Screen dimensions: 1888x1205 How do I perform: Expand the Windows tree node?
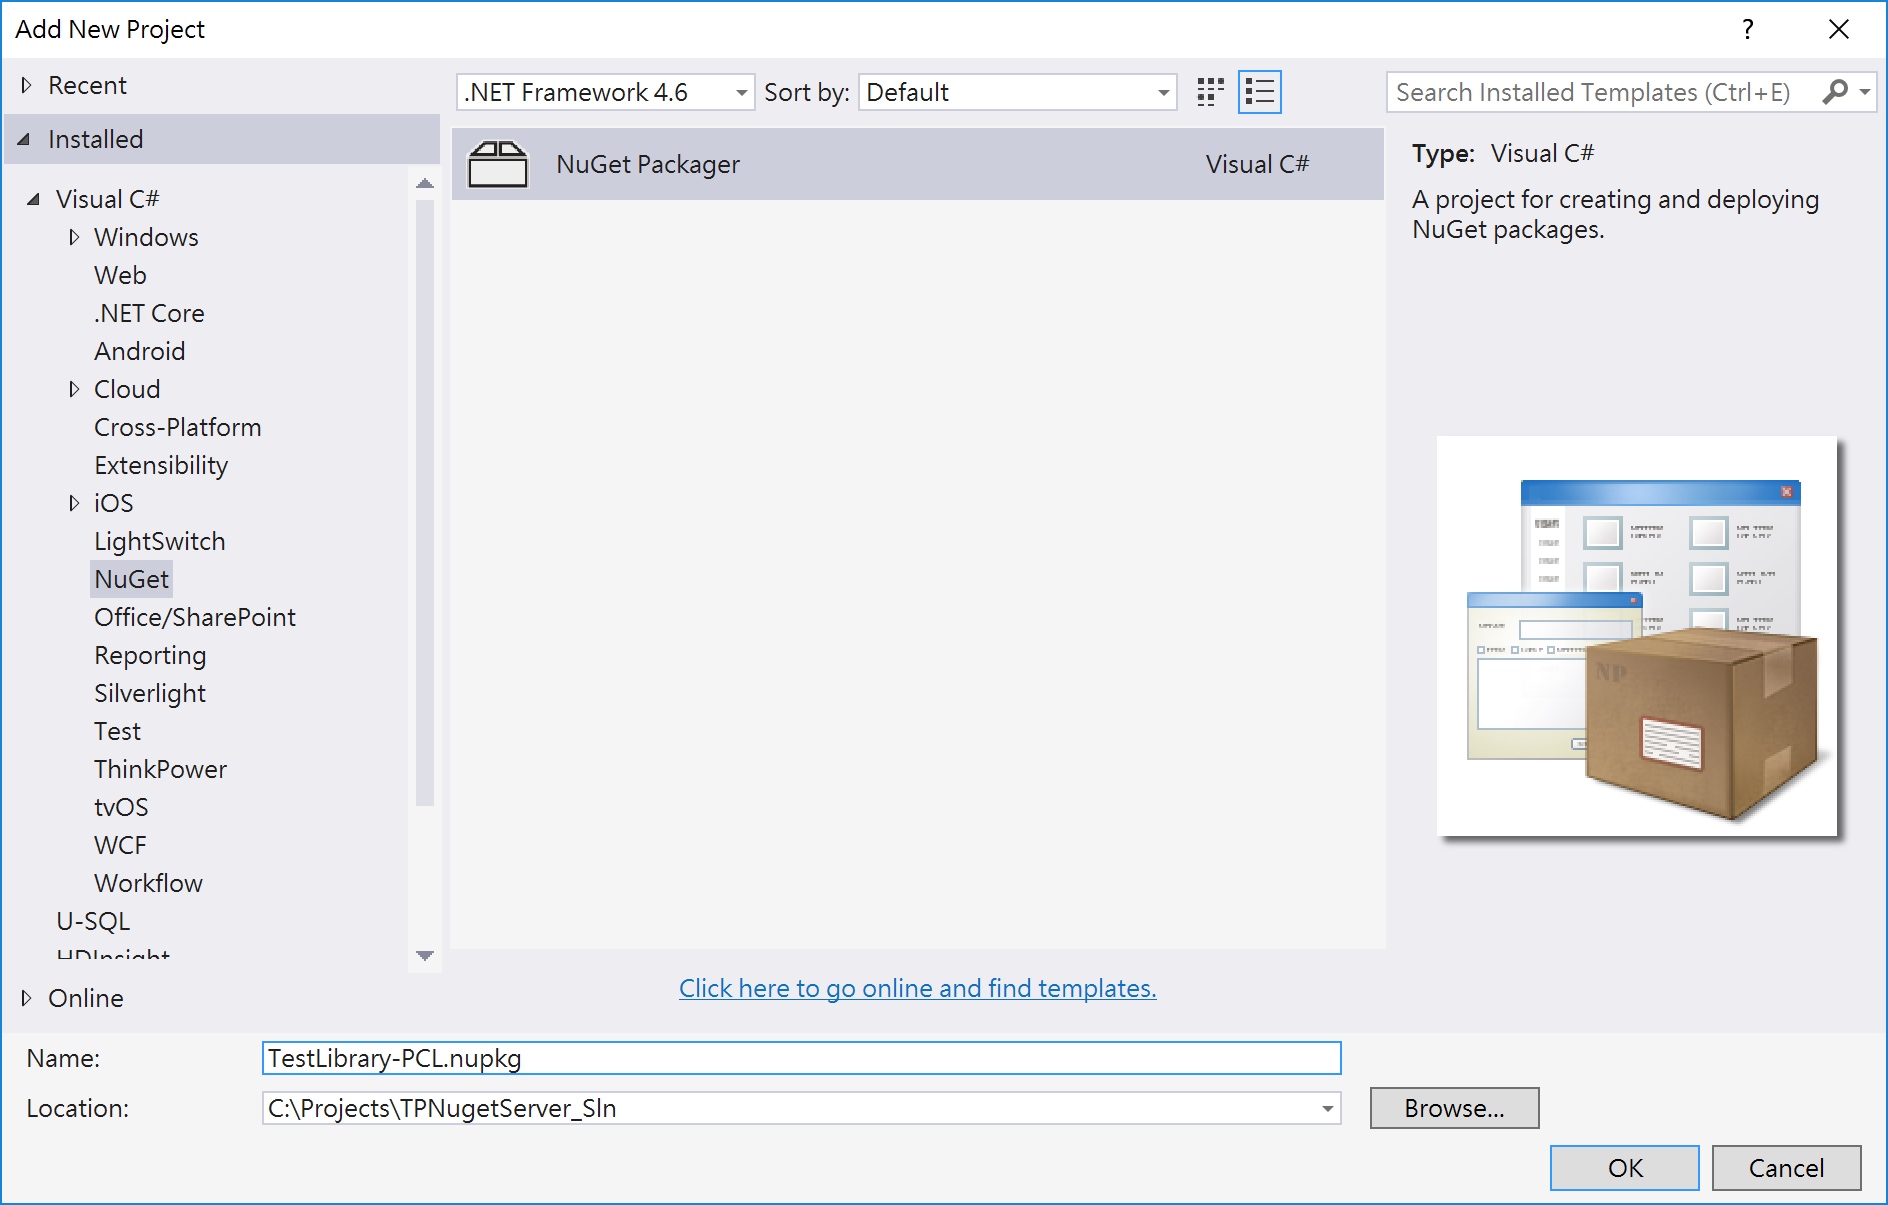[74, 237]
